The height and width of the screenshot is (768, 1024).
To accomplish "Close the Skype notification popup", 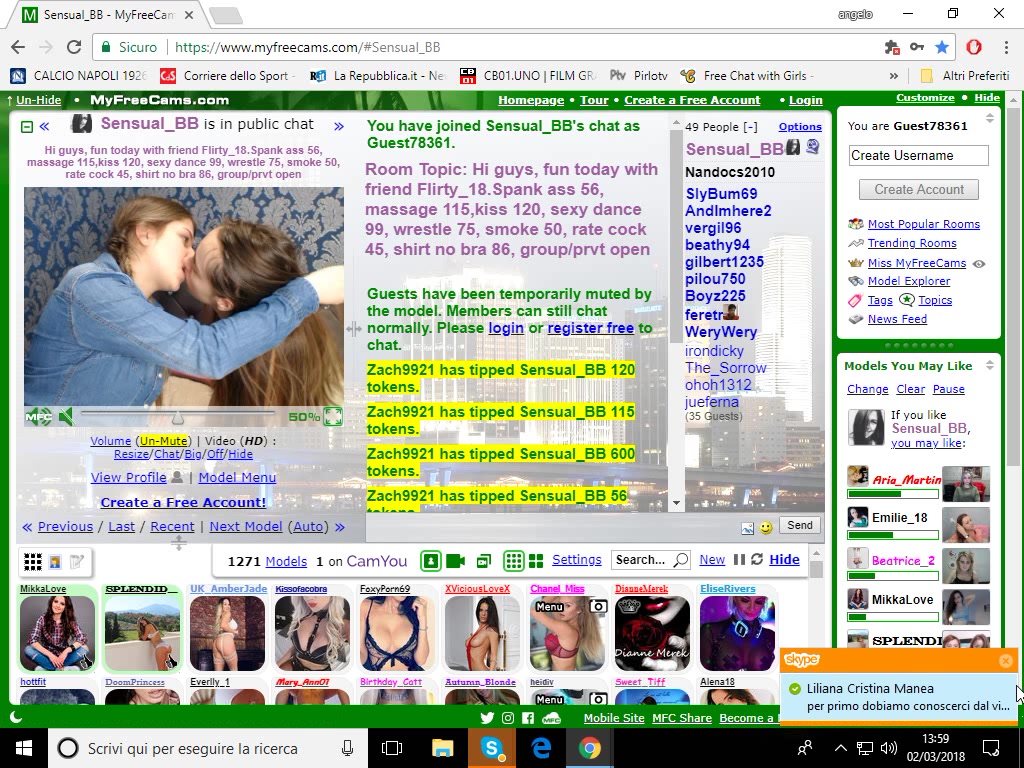I will click(1006, 660).
